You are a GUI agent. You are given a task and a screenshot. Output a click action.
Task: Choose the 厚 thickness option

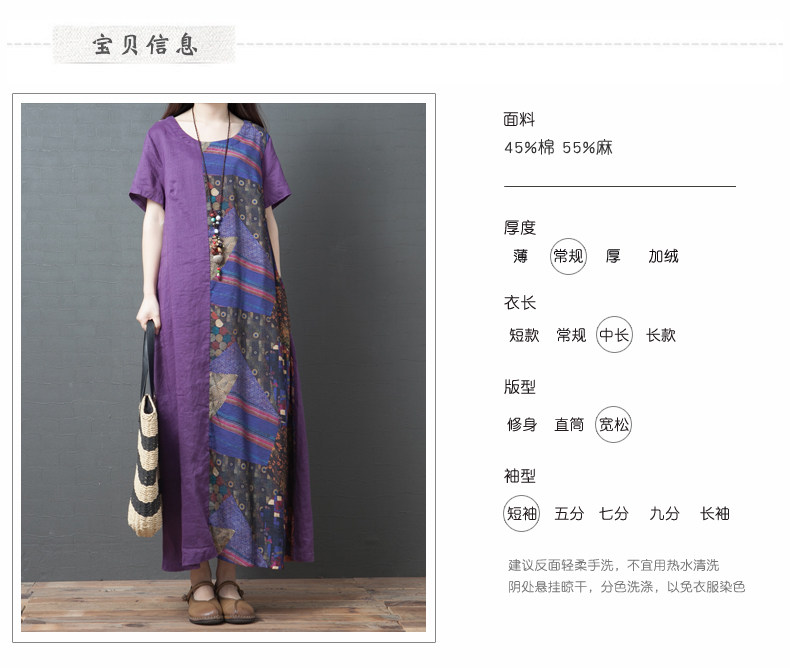(x=613, y=256)
